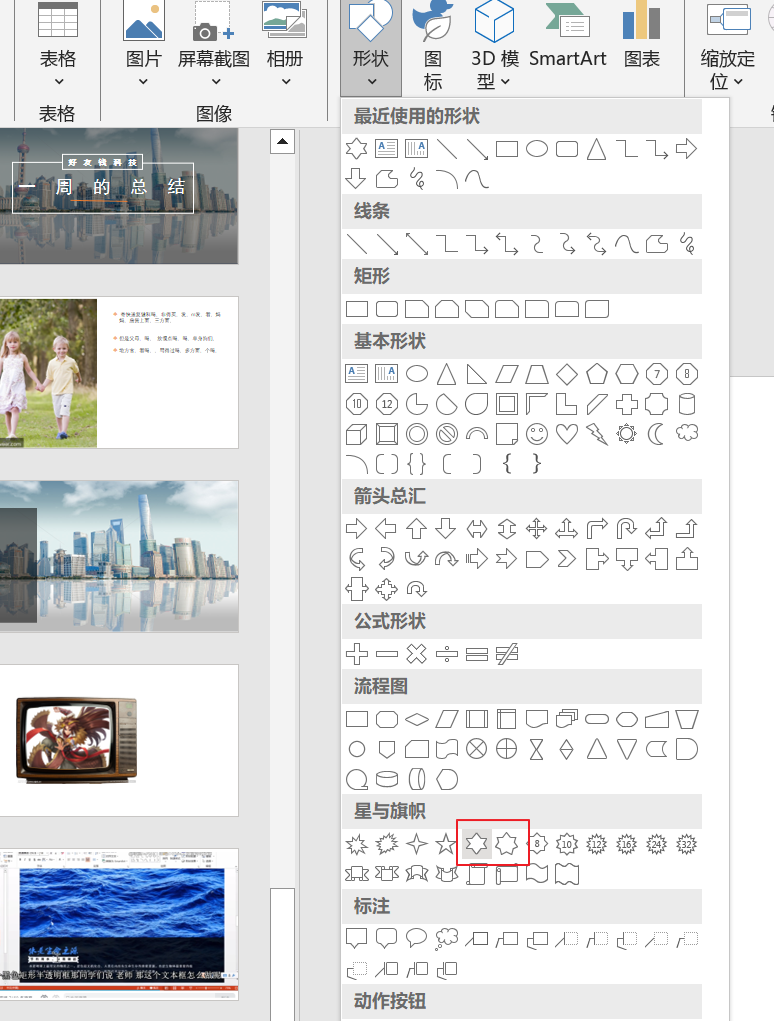
Task: Open the 形状 shapes dropdown
Action: 370,47
